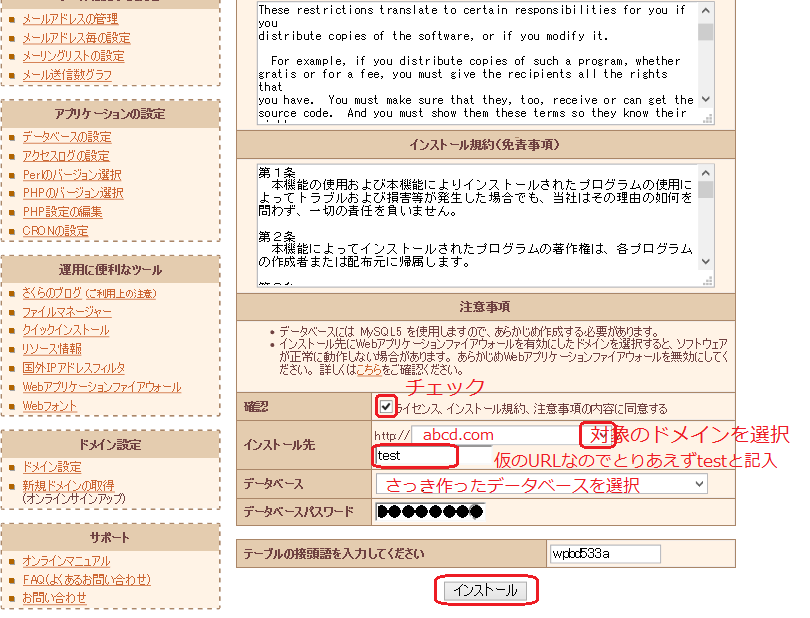
Task: Click the table prefix input field
Action: [604, 554]
